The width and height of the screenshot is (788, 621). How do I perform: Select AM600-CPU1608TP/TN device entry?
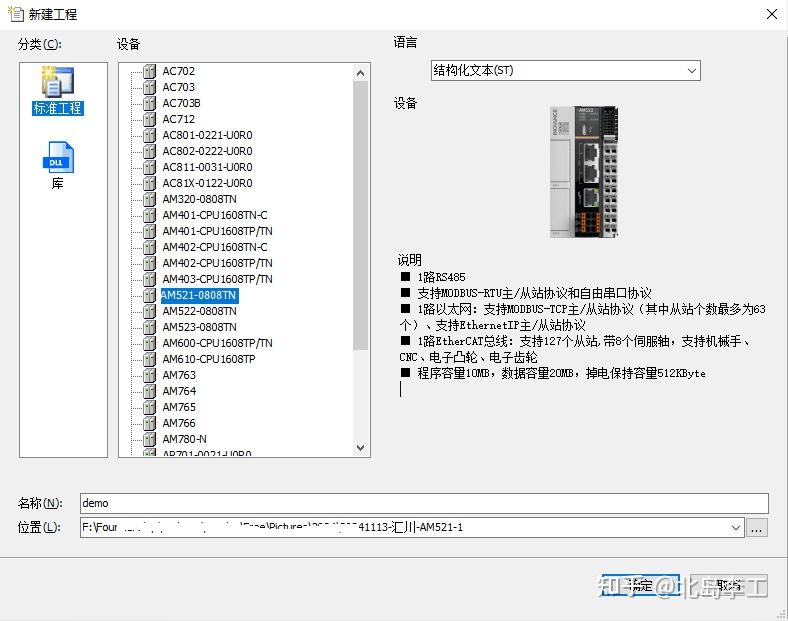click(x=217, y=343)
